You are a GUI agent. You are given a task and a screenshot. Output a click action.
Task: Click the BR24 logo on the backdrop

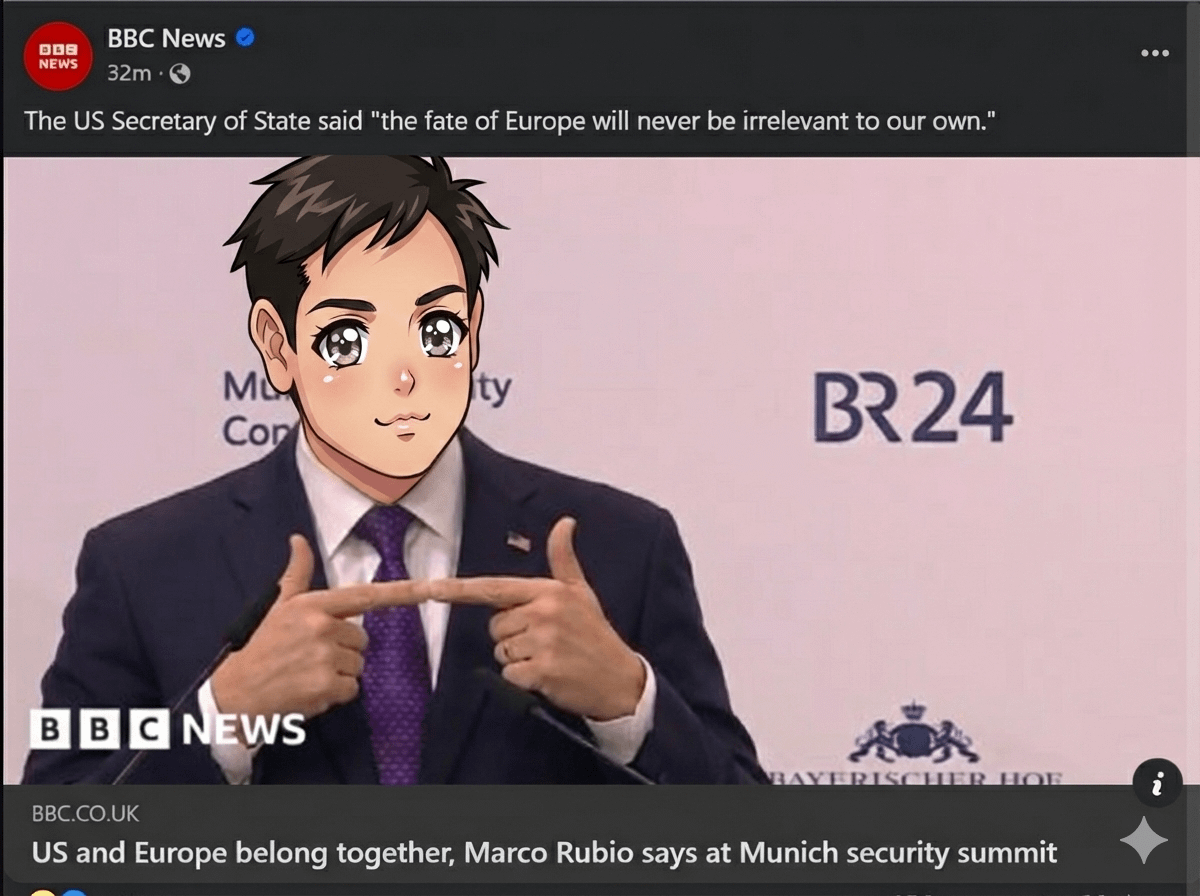click(912, 407)
